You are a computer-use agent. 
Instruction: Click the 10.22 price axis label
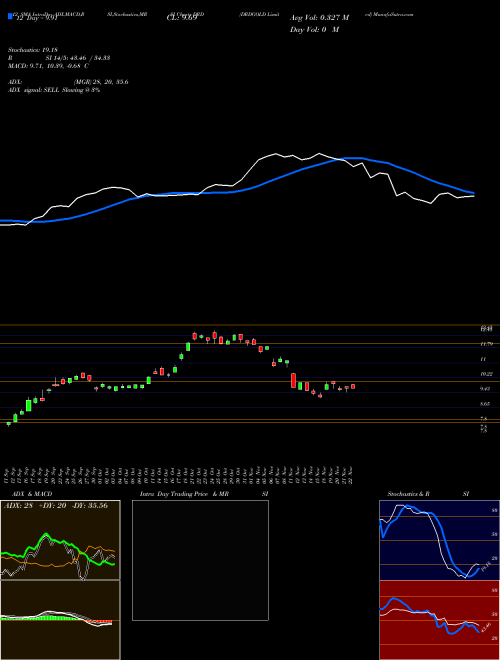[x=486, y=374]
